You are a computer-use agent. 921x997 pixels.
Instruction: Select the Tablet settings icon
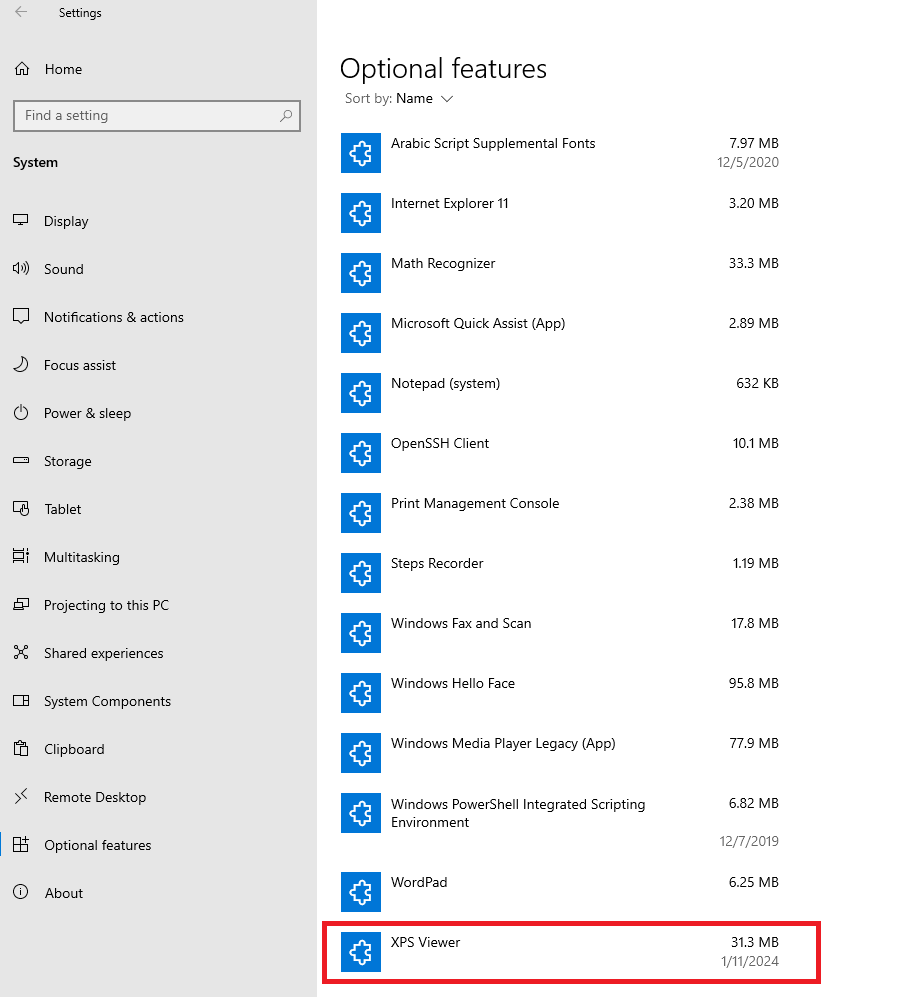pos(24,509)
